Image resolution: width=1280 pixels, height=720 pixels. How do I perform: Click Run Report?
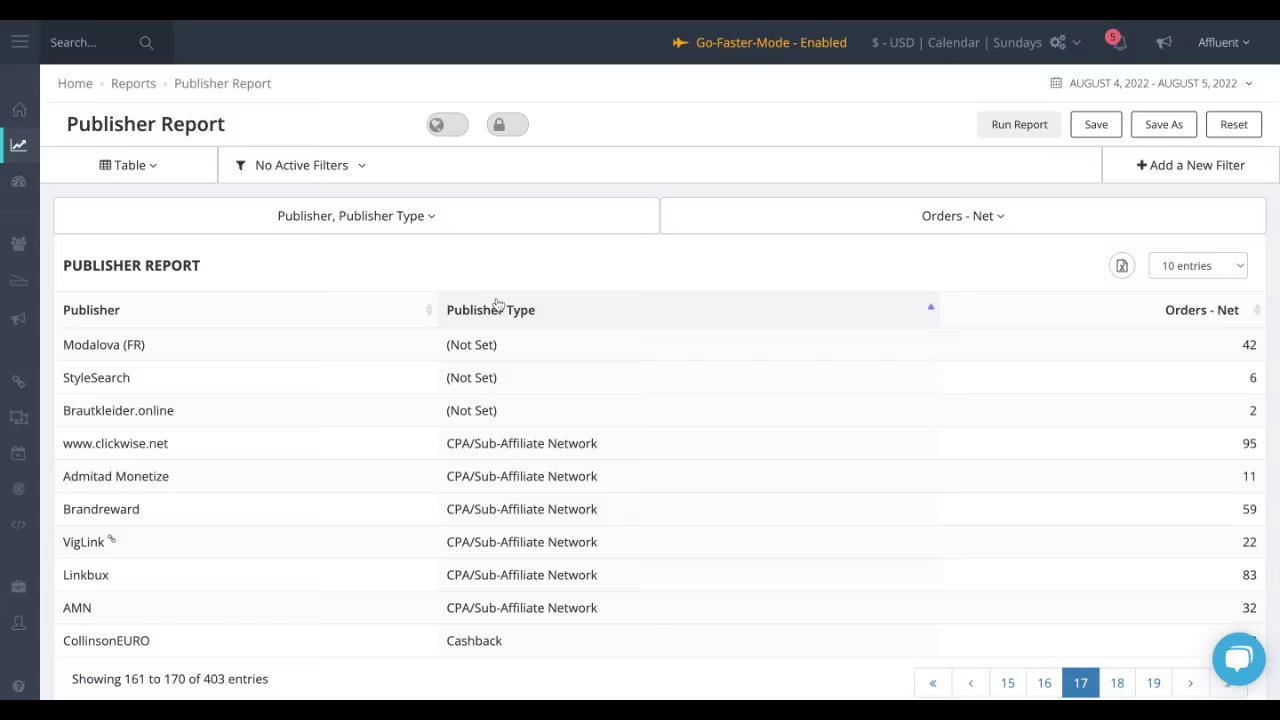pyautogui.click(x=1019, y=124)
